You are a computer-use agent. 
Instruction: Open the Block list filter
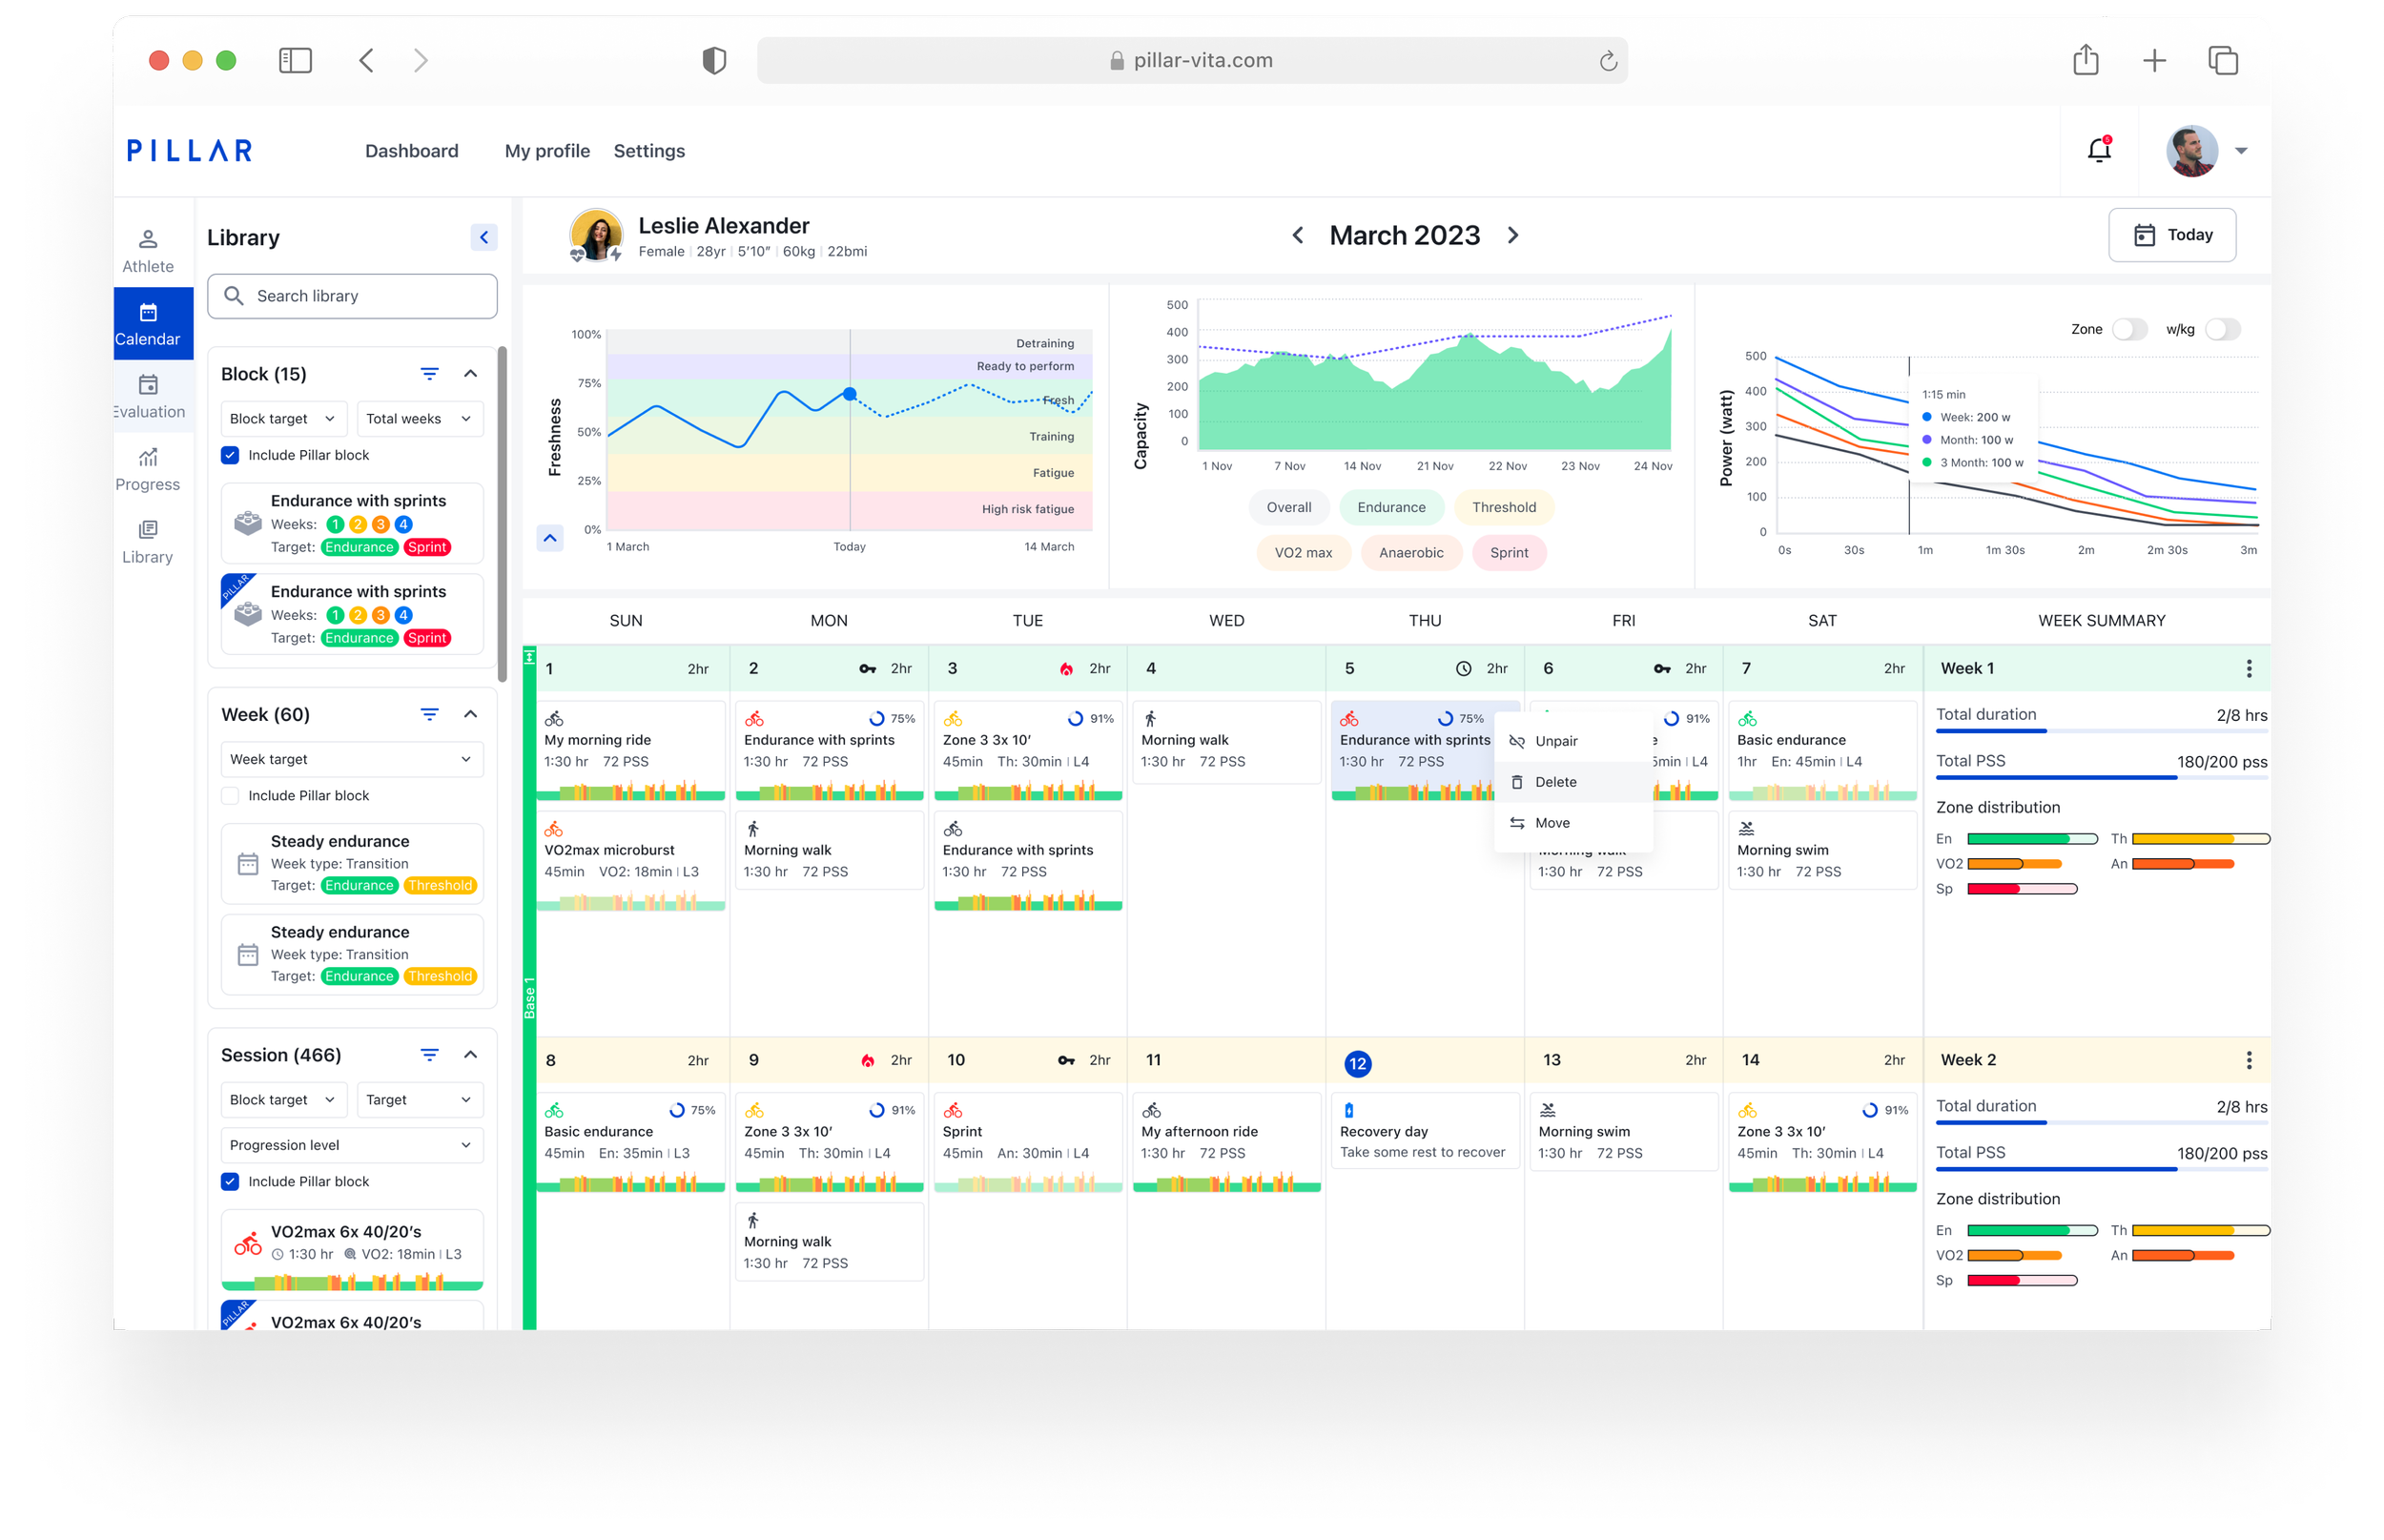[429, 373]
